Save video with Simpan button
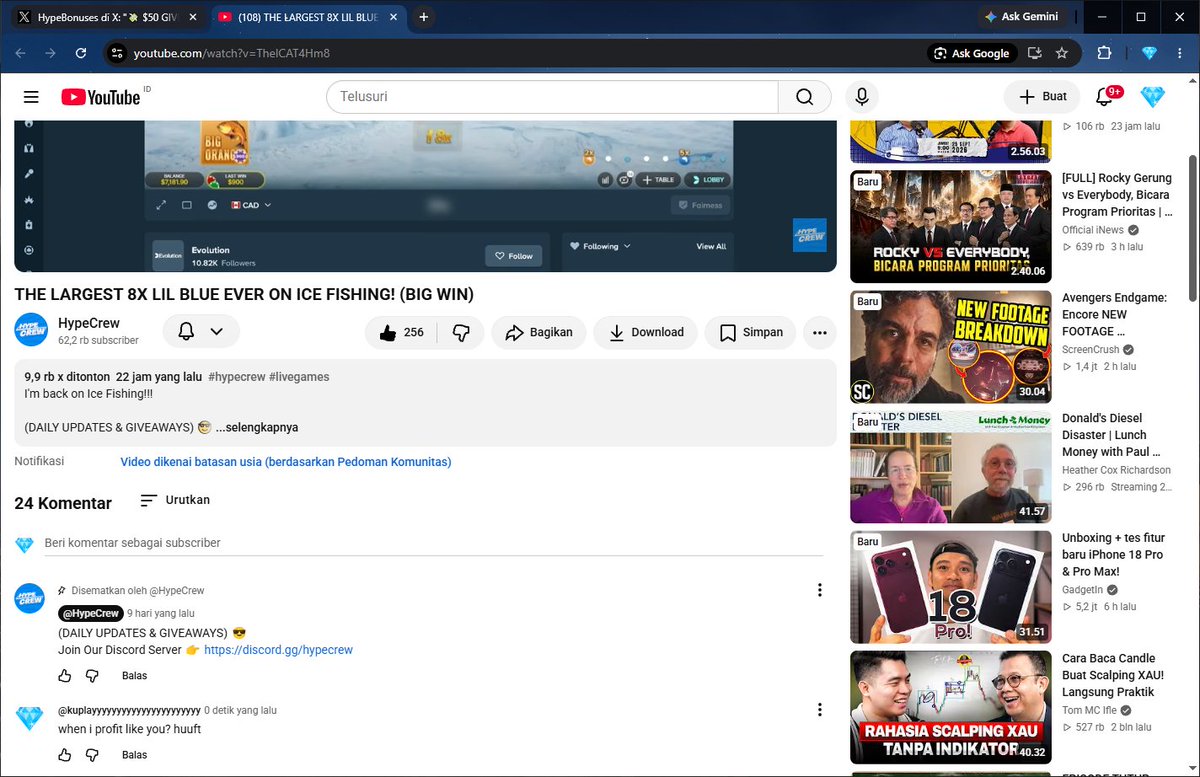The image size is (1200, 777). coord(751,332)
